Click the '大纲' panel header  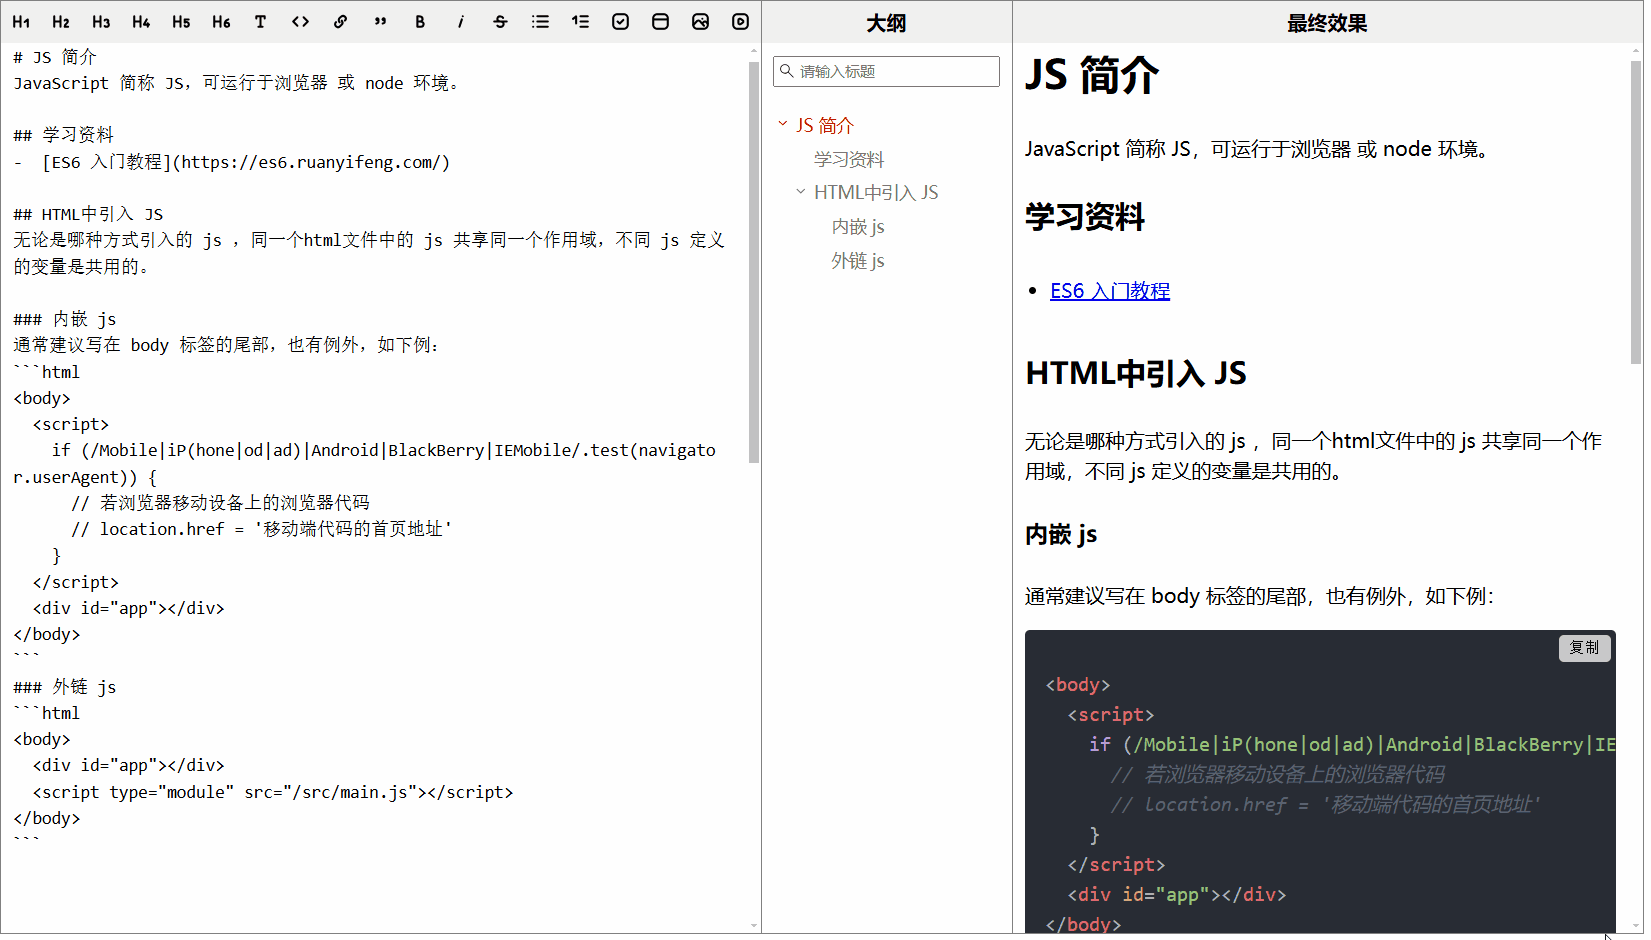click(x=886, y=22)
